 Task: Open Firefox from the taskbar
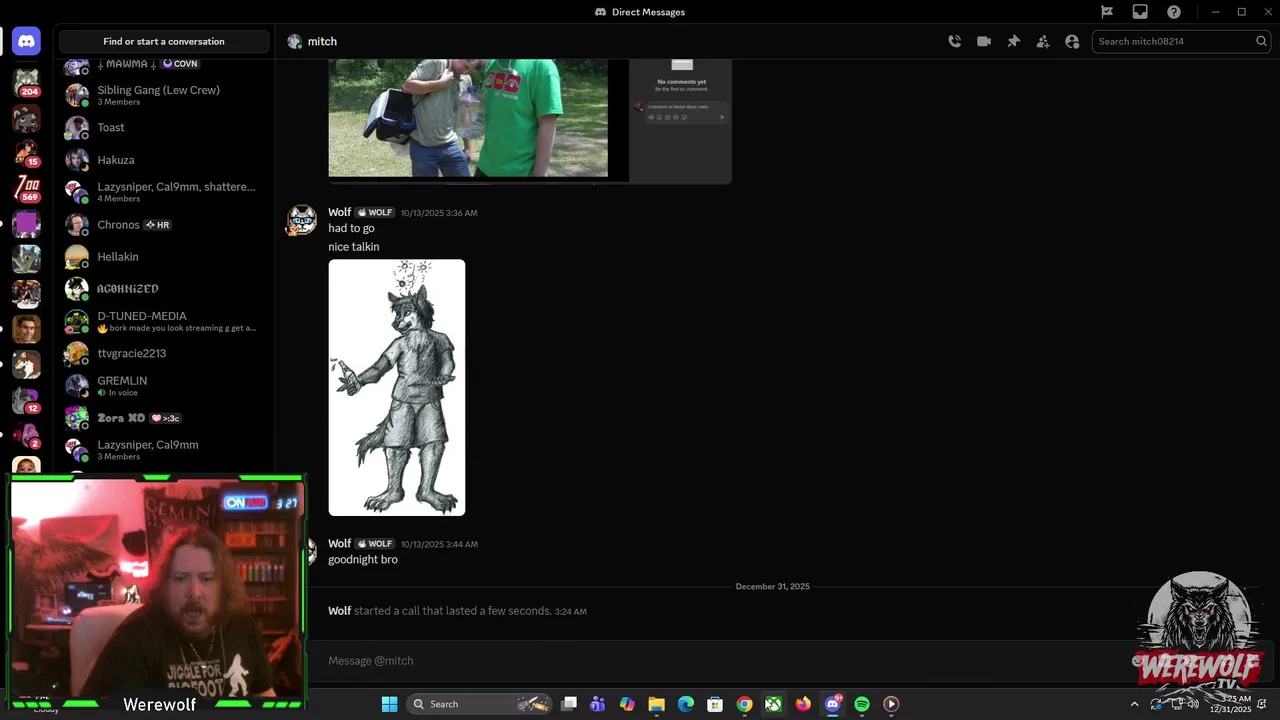point(803,704)
